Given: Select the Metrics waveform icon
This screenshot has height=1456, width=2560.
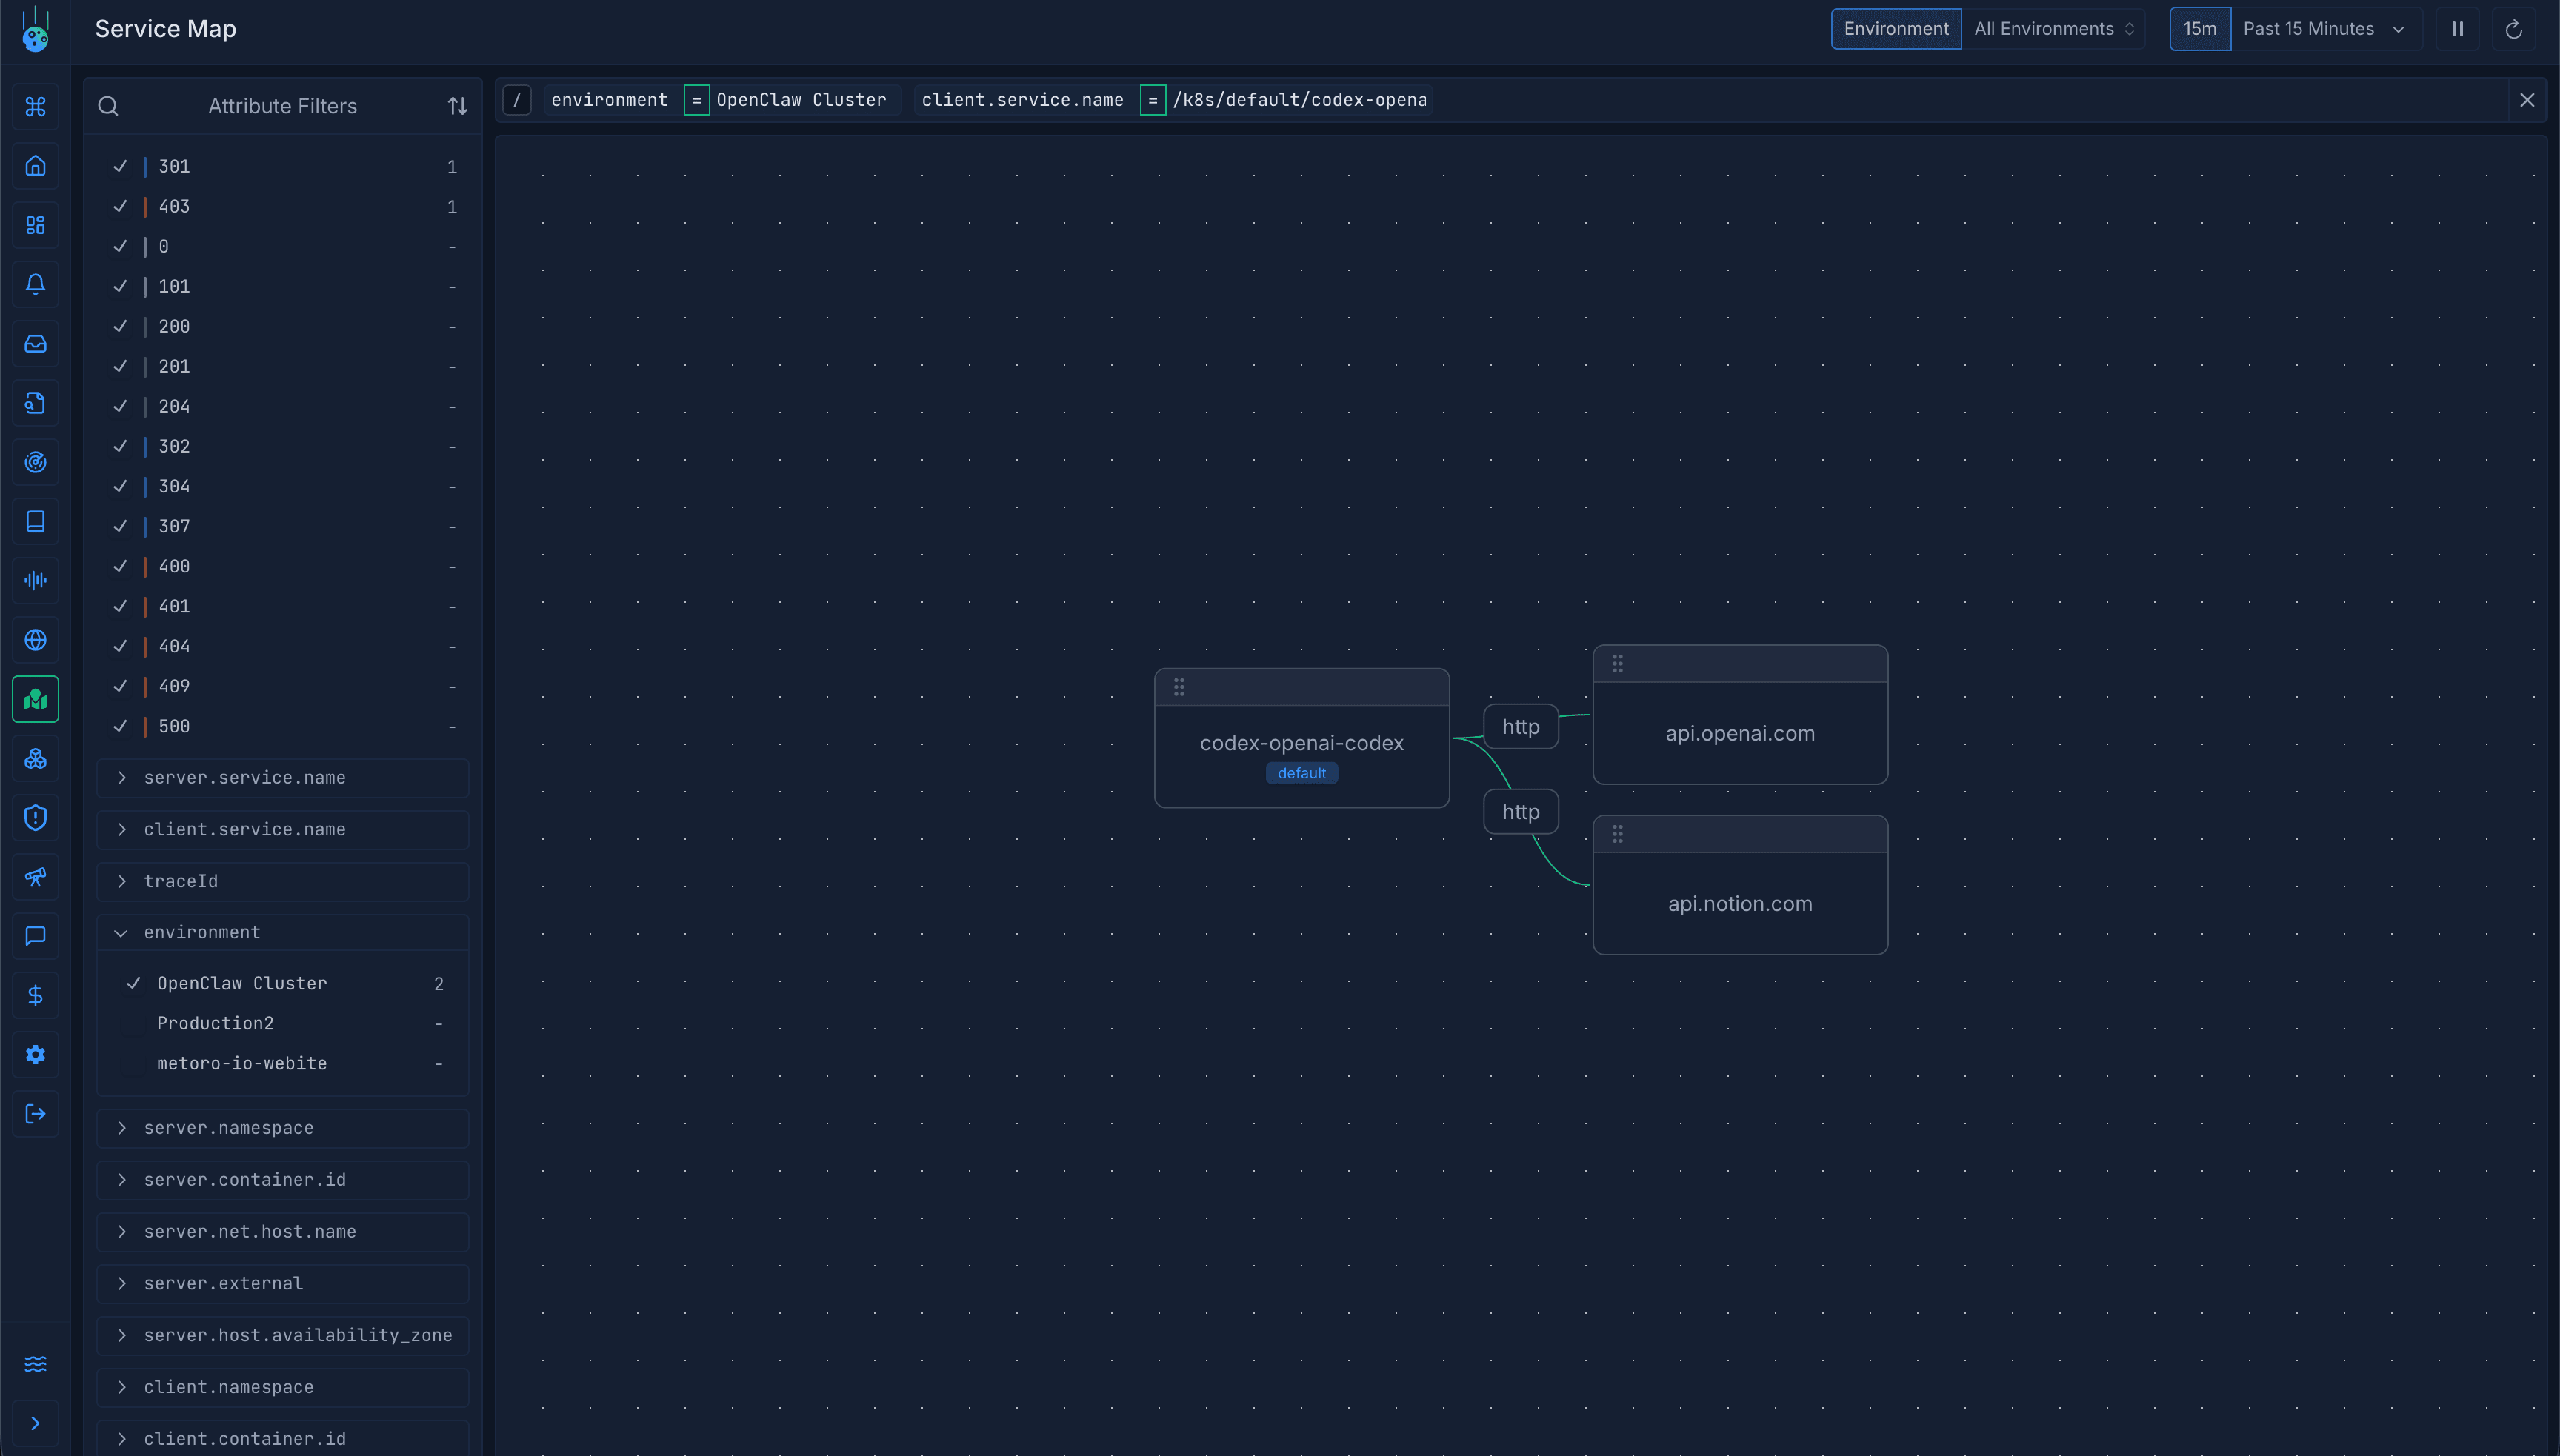Looking at the screenshot, I should 36,580.
